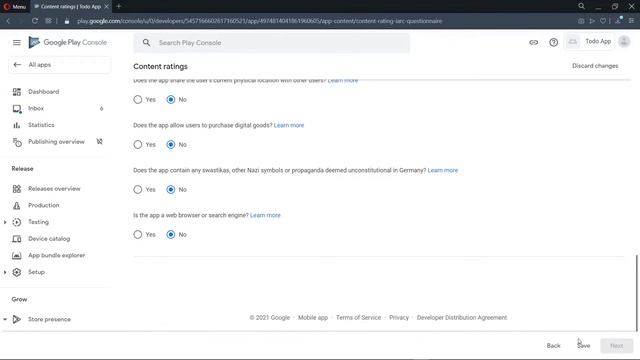640x360 pixels.
Task: Open the help question mark icon
Action: tap(553, 42)
